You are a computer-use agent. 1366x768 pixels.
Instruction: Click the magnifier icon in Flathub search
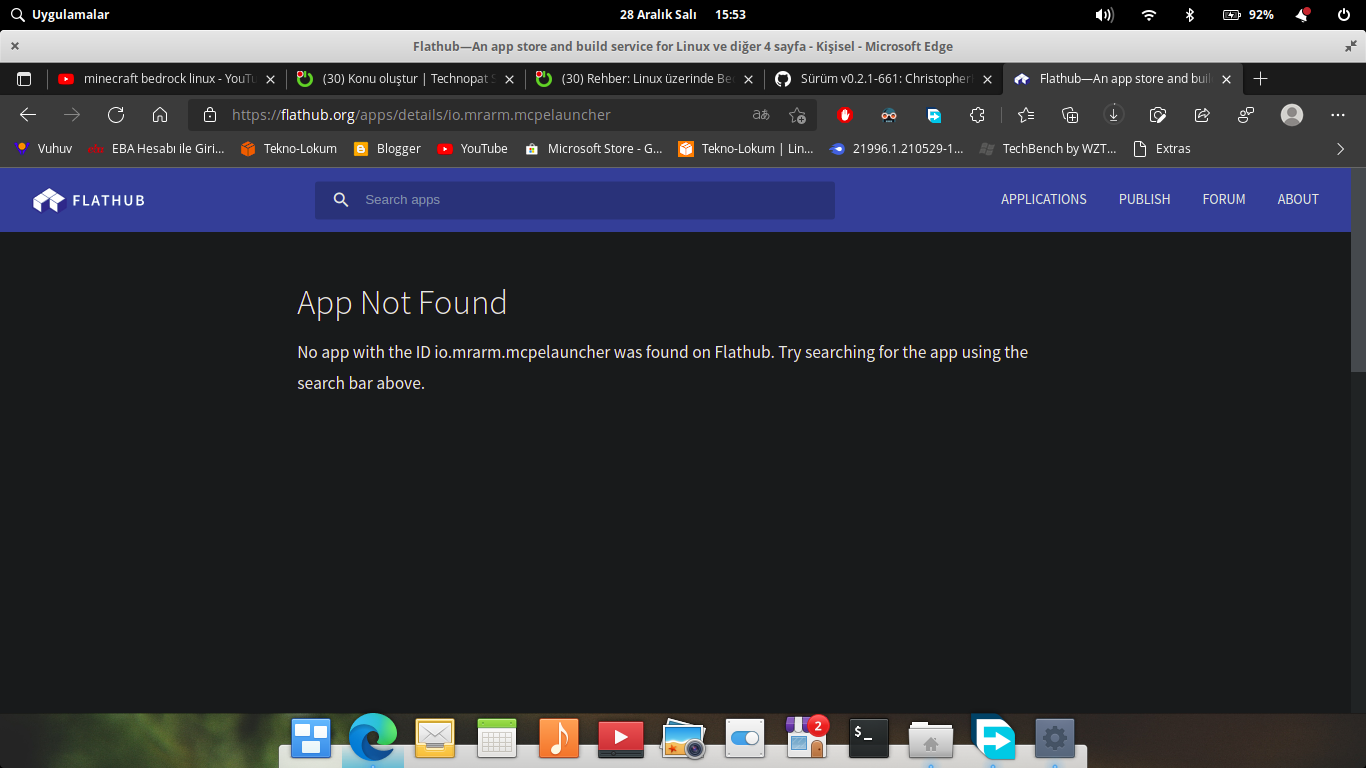pyautogui.click(x=341, y=200)
